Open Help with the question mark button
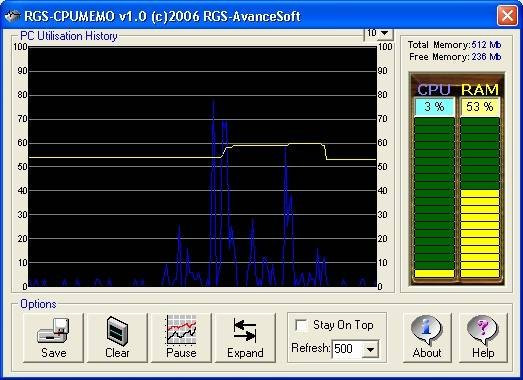523x380 pixels. pos(483,338)
